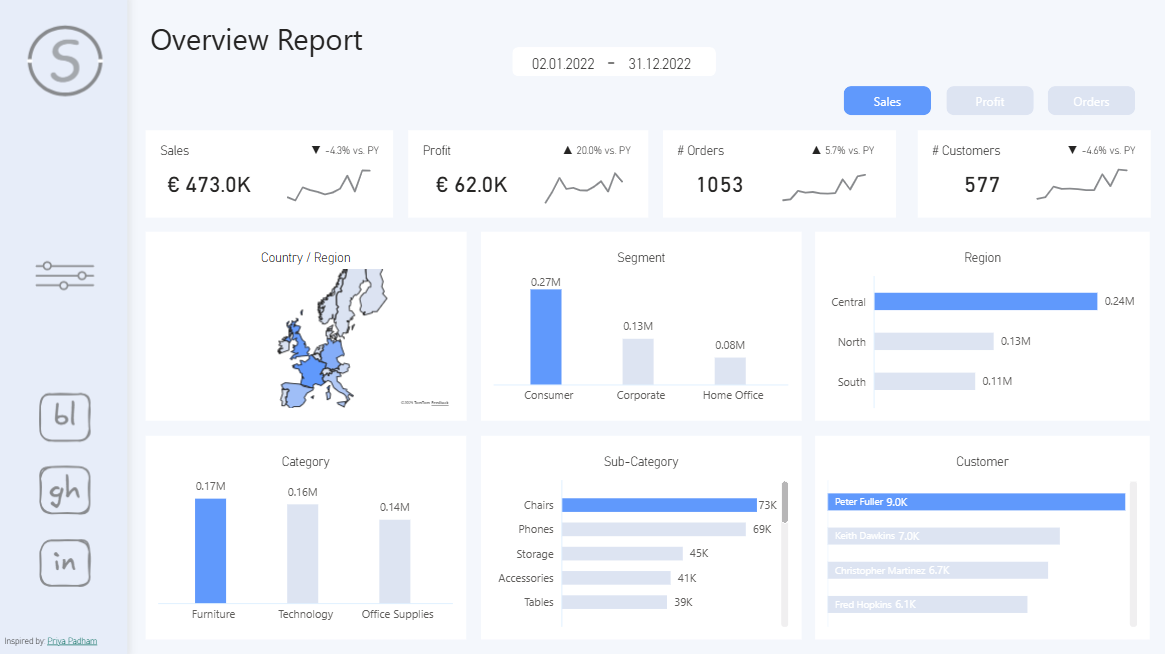Select the Europe map in Country / Region
This screenshot has width=1168, height=655.
click(x=332, y=338)
